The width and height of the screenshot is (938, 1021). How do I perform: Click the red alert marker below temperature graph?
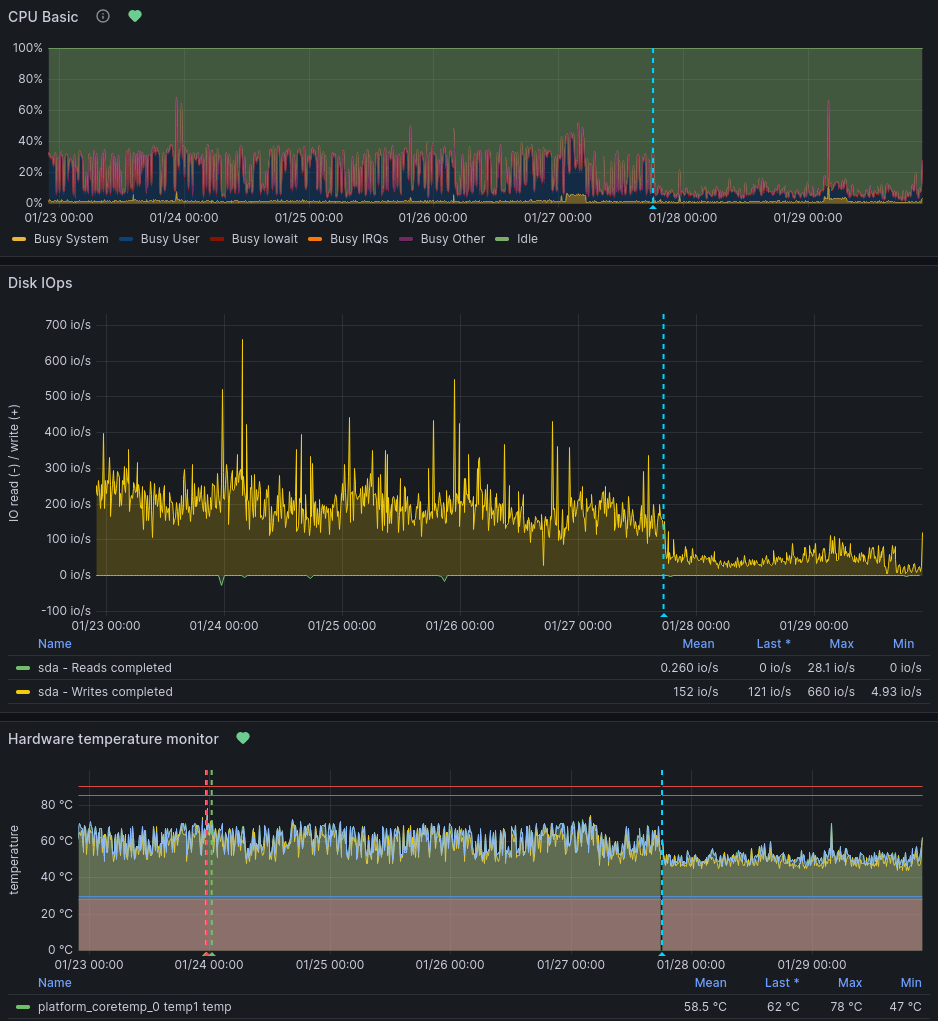206,954
